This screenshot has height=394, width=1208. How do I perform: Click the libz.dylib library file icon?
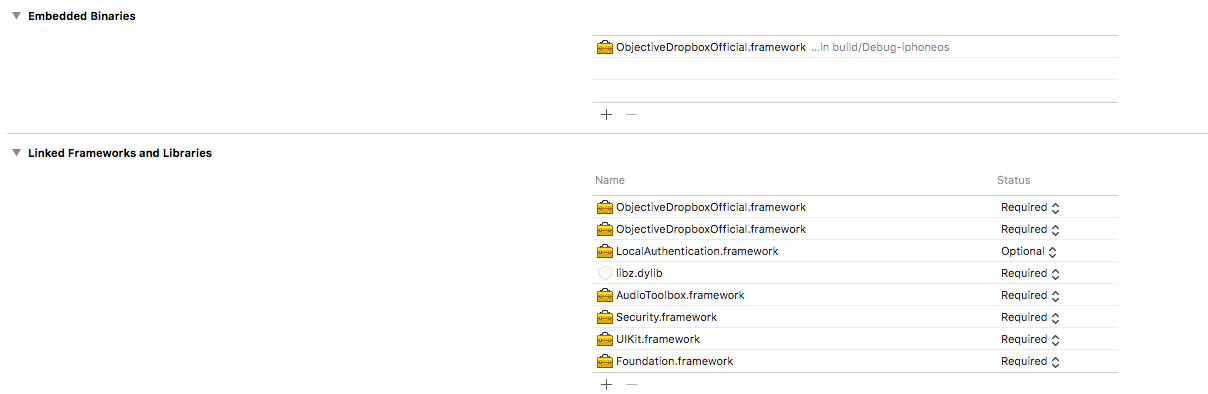[x=604, y=273]
